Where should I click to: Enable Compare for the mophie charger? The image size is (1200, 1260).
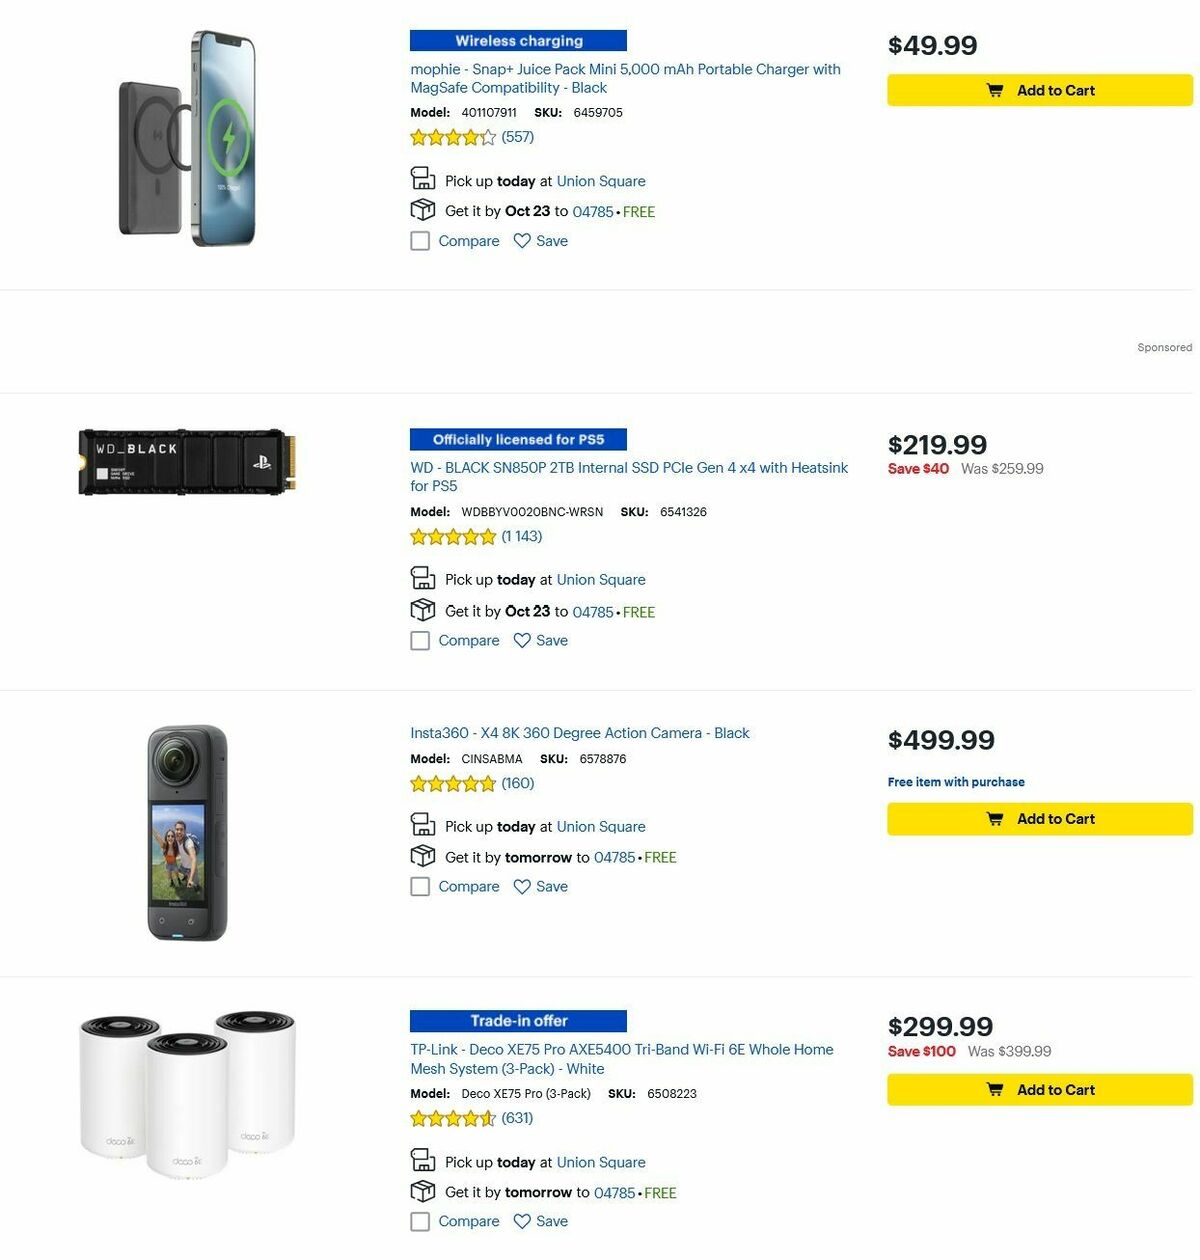420,241
